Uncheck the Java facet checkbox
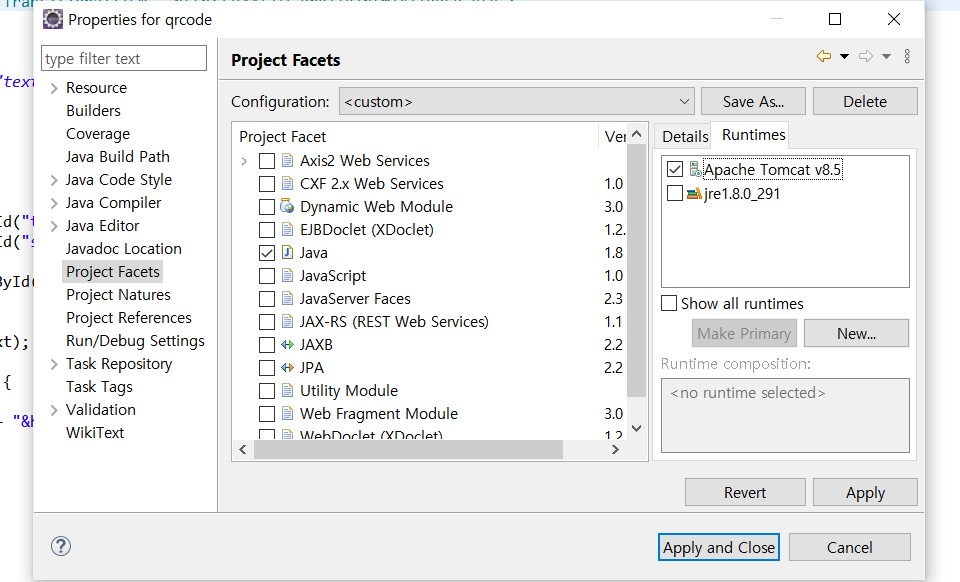960x582 pixels. click(267, 253)
